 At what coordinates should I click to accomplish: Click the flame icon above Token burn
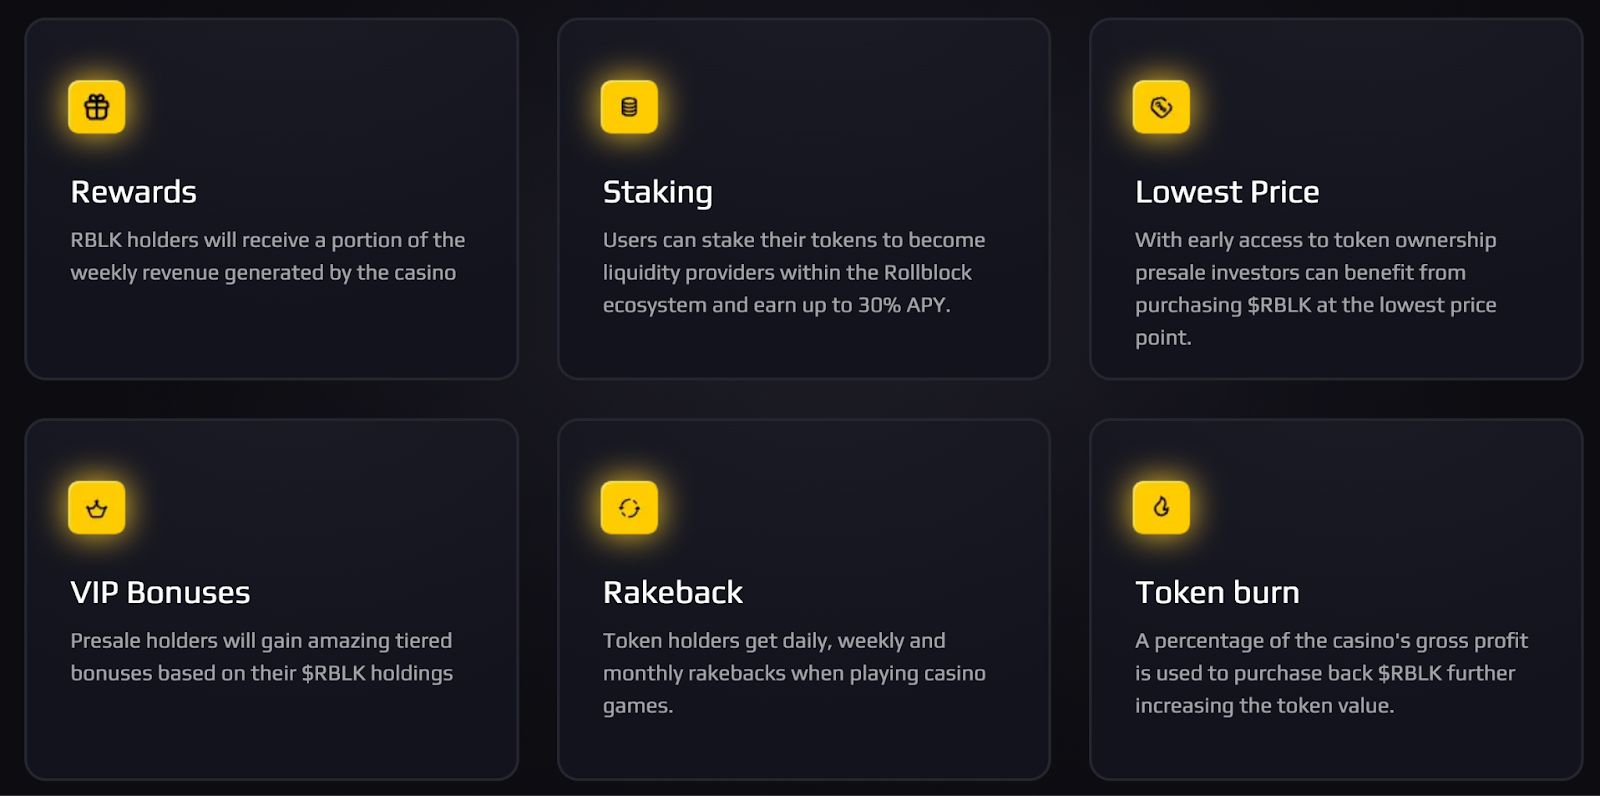click(x=1161, y=508)
